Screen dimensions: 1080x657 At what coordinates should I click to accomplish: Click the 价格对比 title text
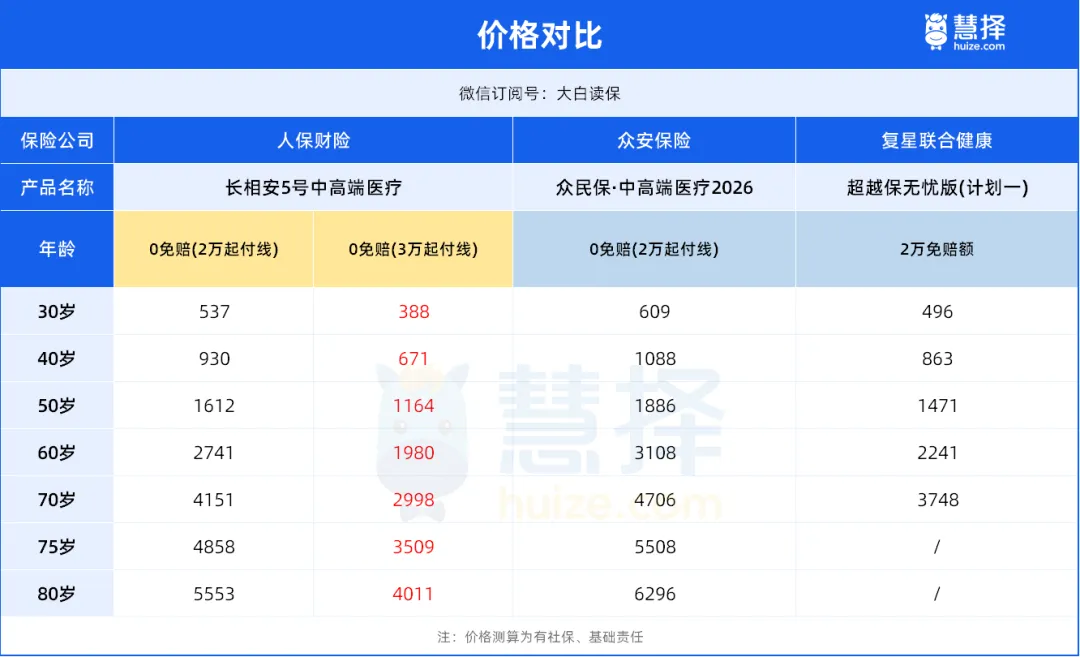tap(540, 35)
